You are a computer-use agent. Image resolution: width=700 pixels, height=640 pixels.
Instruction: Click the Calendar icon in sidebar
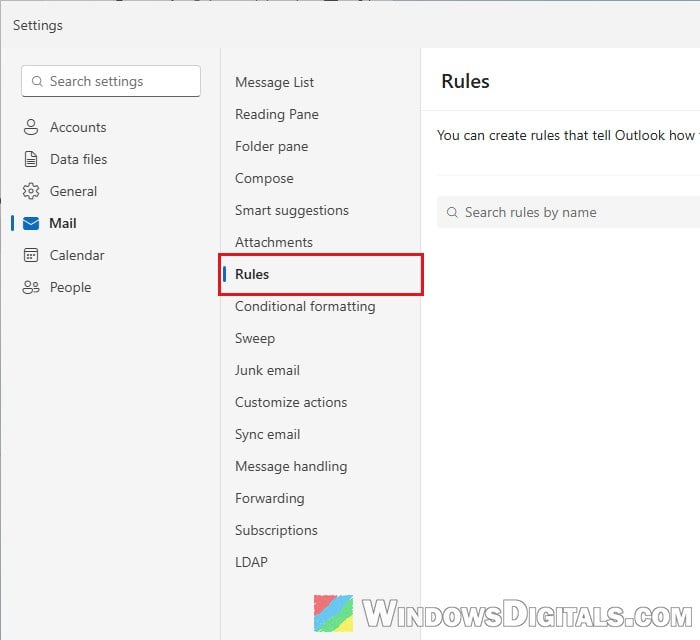31,255
